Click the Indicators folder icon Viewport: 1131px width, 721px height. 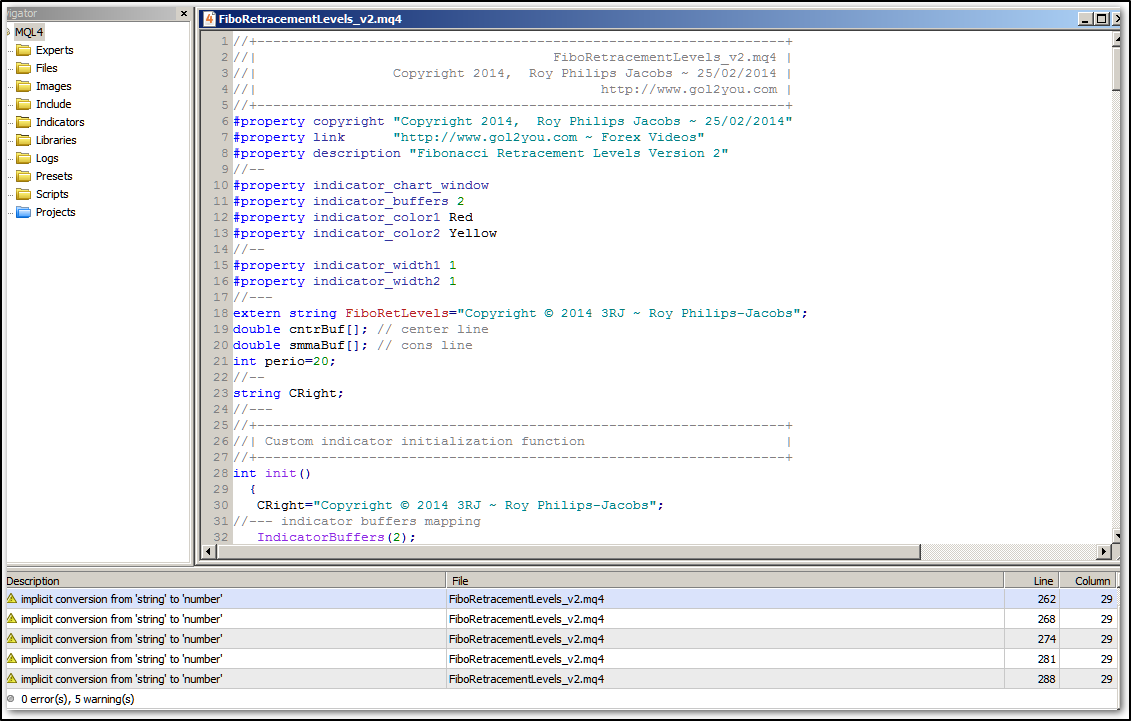click(x=23, y=122)
